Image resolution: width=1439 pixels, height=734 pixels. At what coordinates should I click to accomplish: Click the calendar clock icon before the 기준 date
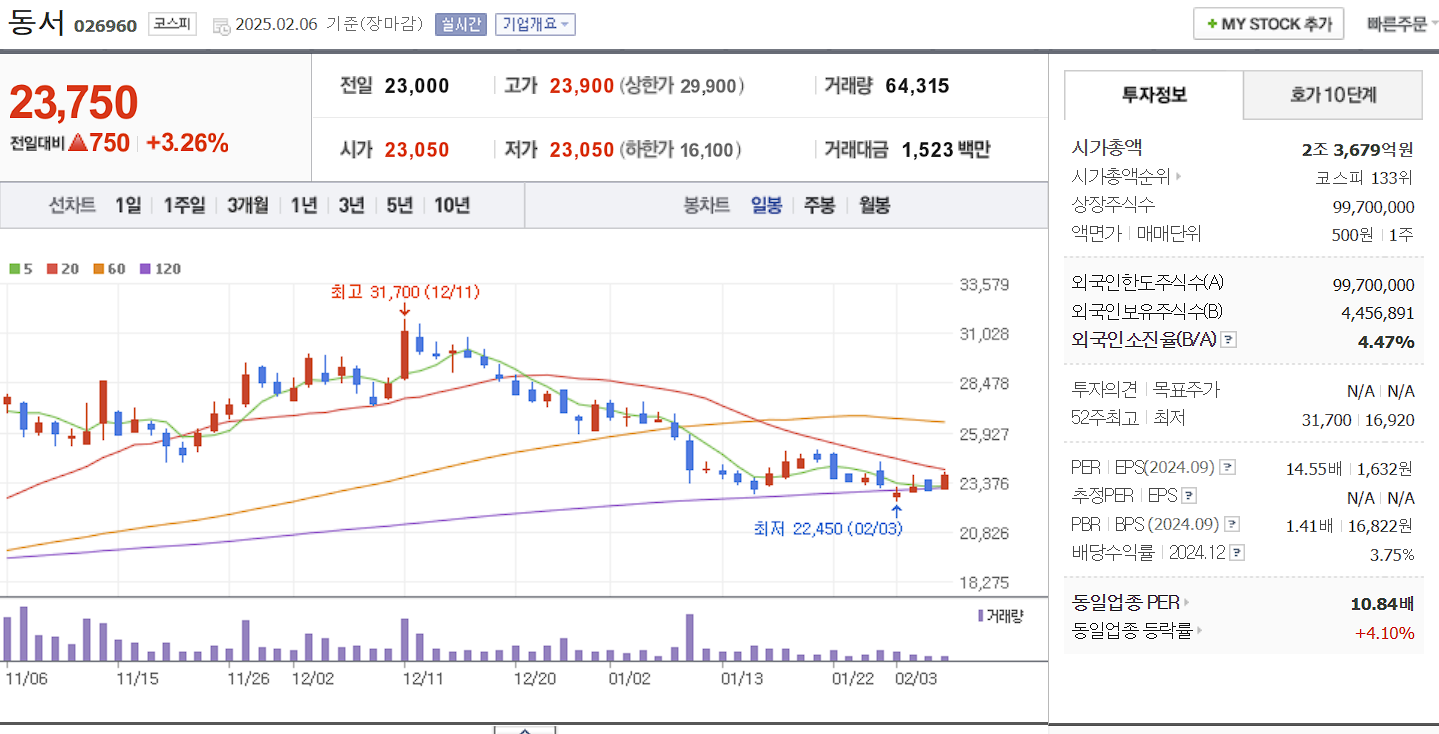coord(221,25)
